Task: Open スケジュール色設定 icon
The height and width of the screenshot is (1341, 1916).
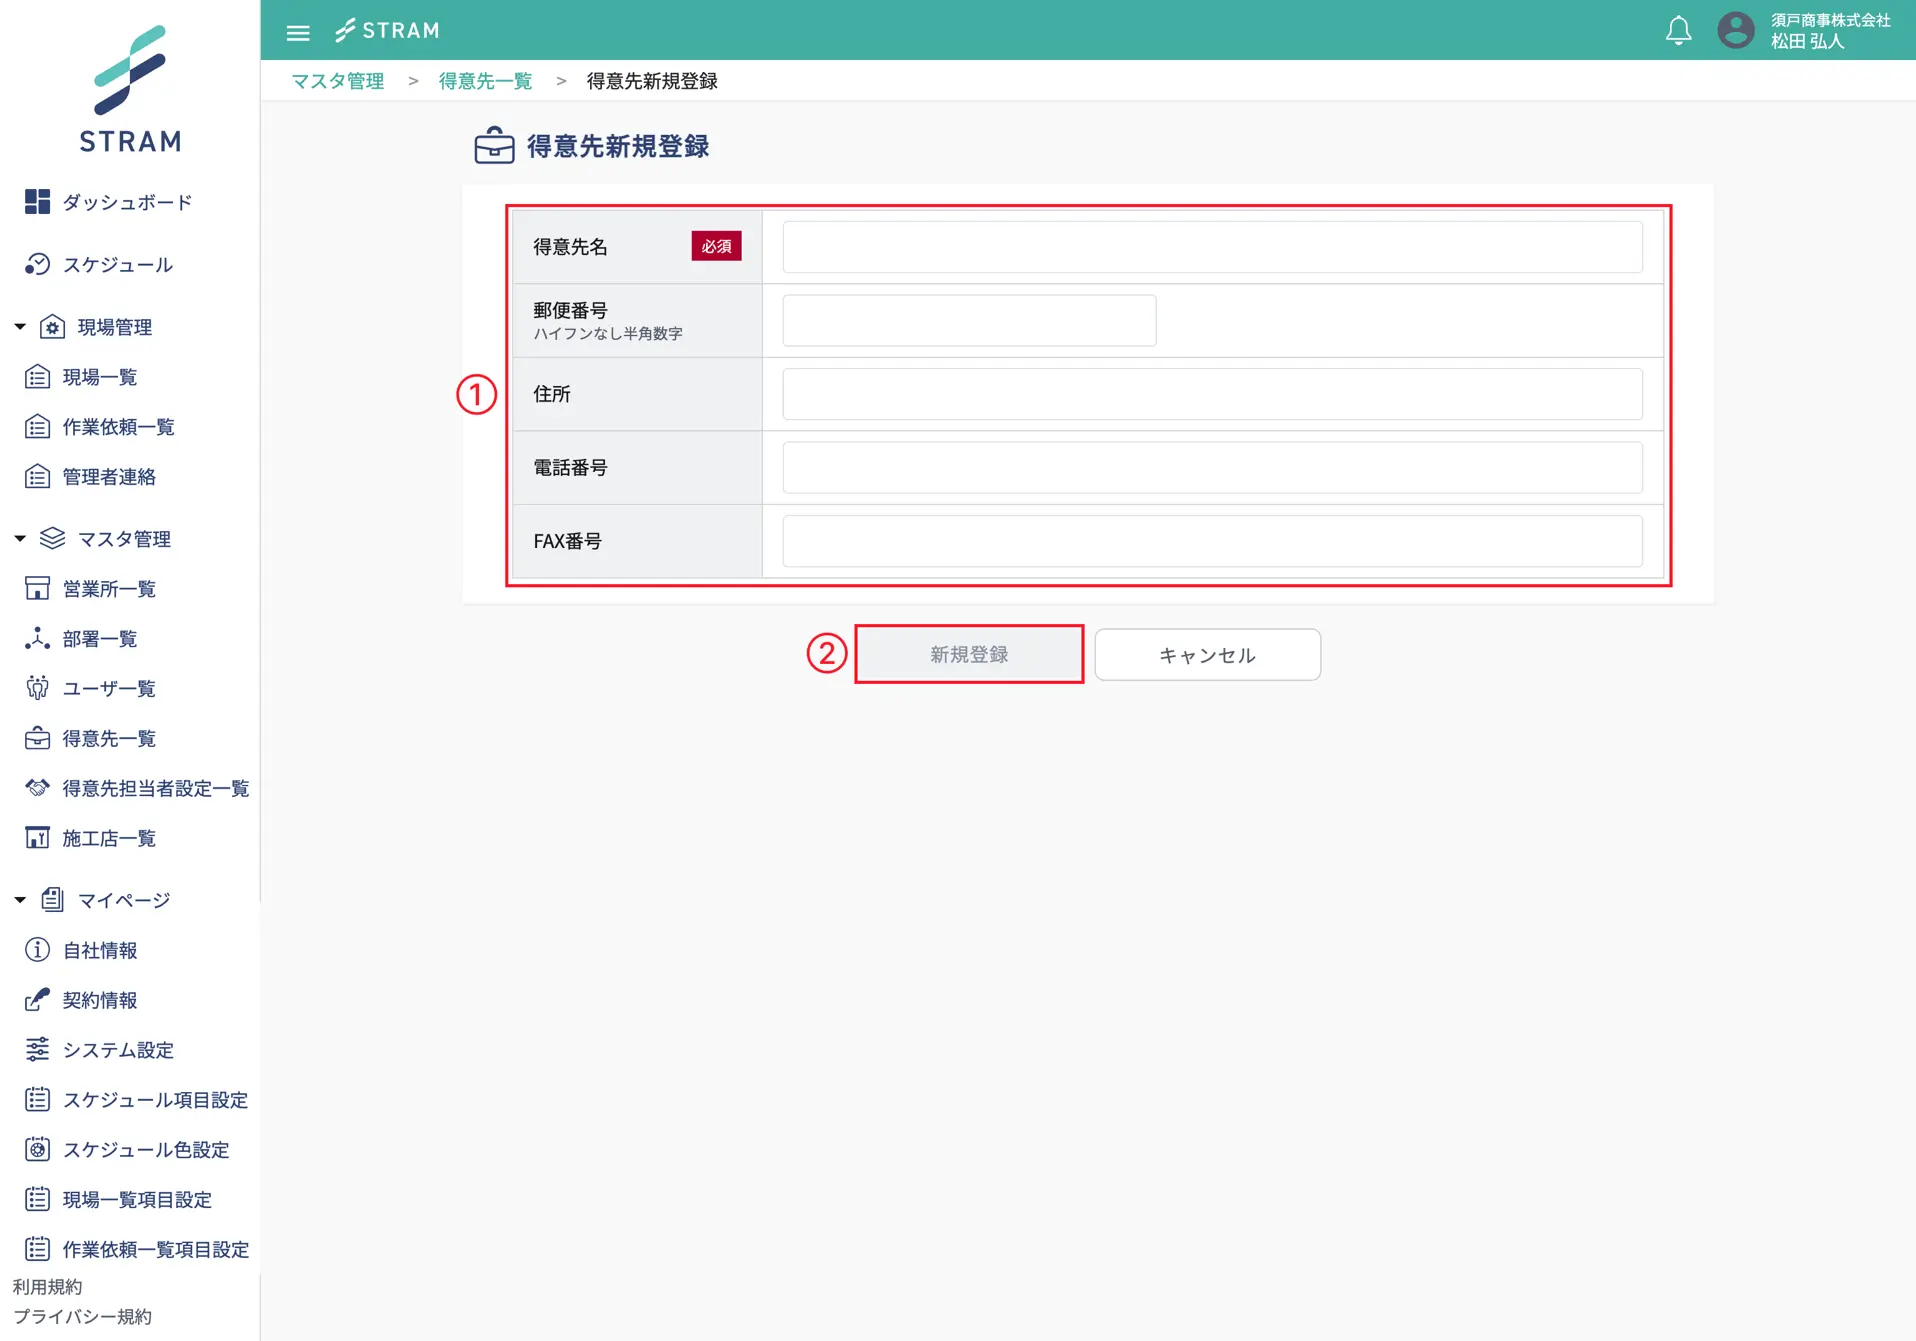Action: [x=37, y=1149]
